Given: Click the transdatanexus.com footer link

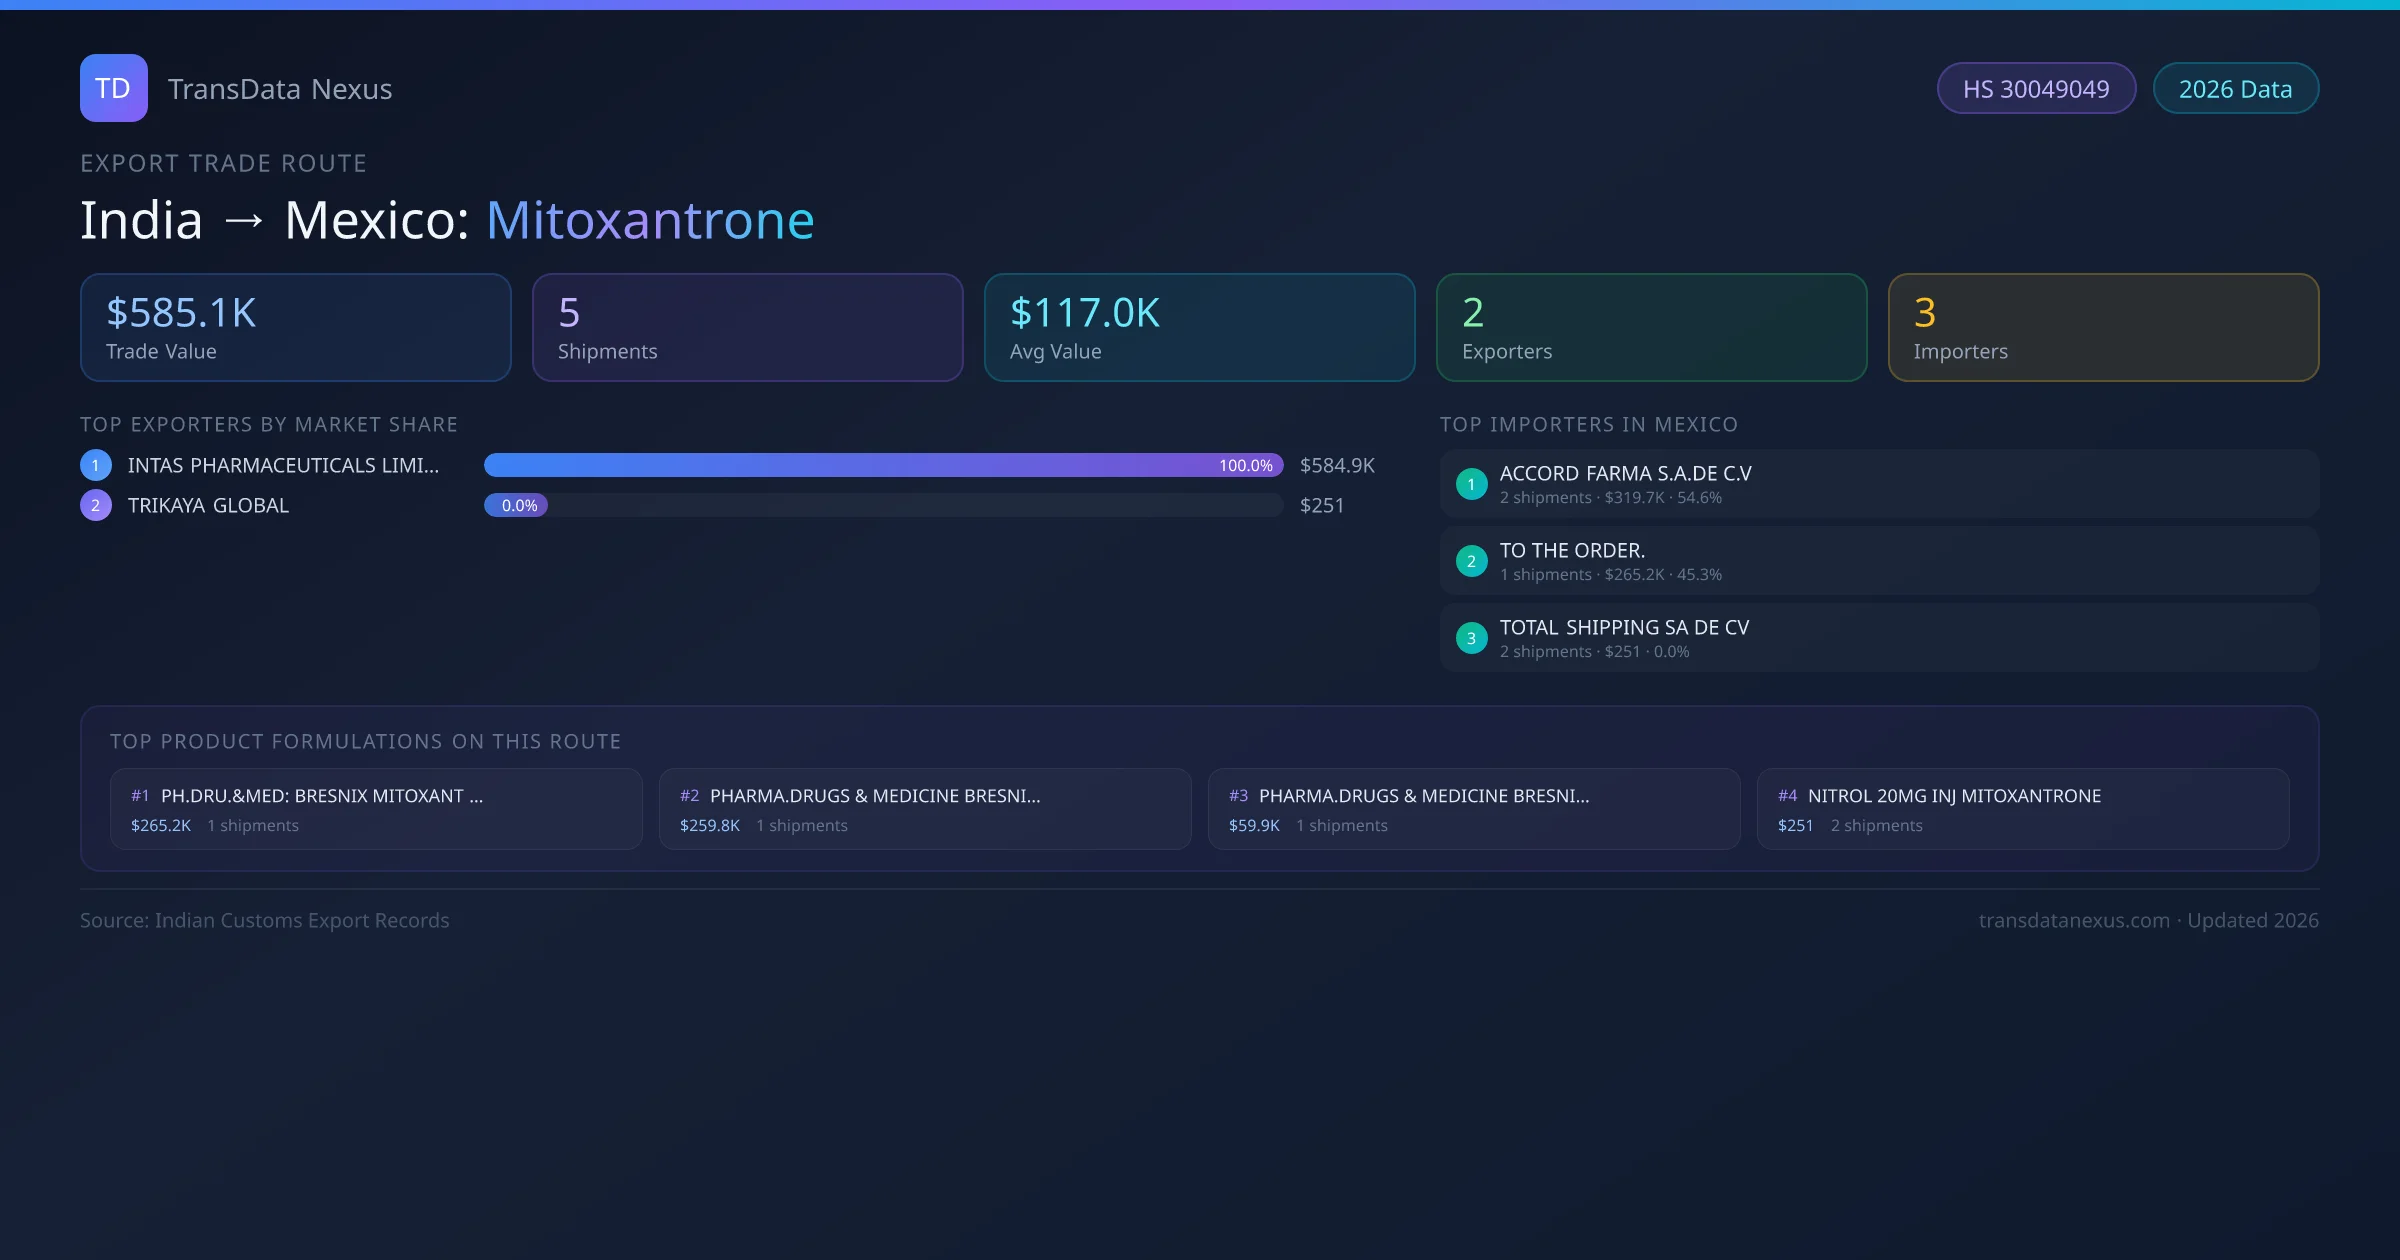Looking at the screenshot, I should (x=2074, y=920).
